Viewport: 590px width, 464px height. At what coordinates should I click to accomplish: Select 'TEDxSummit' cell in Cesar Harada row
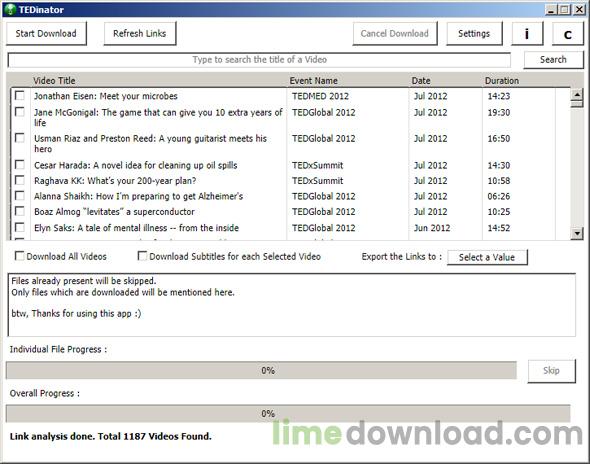pyautogui.click(x=318, y=165)
